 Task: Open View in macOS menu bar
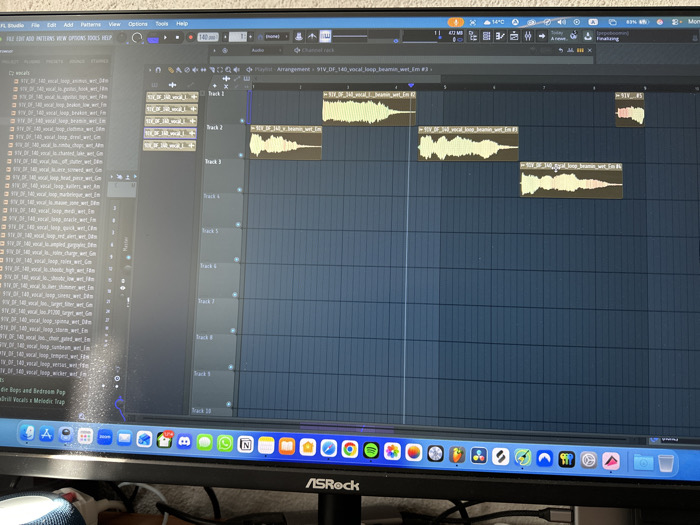tap(115, 24)
